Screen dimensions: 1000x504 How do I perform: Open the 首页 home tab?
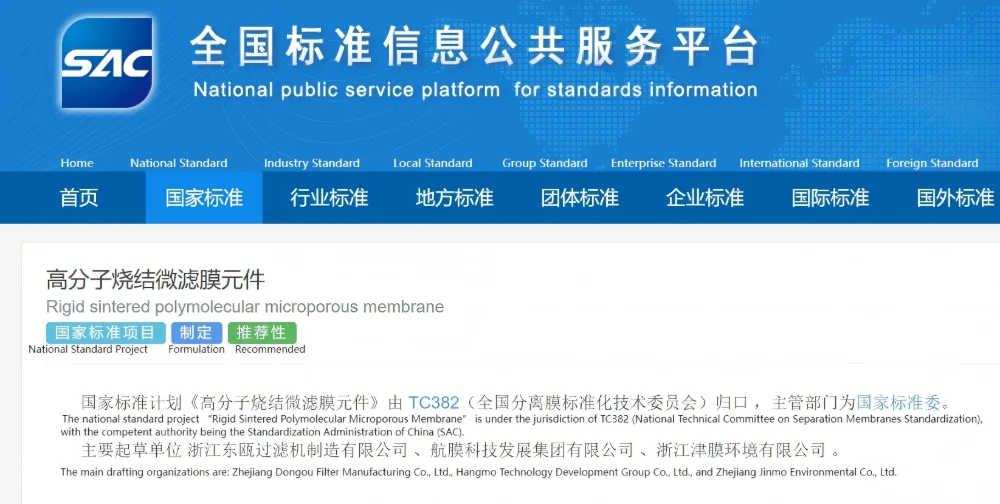tap(79, 198)
